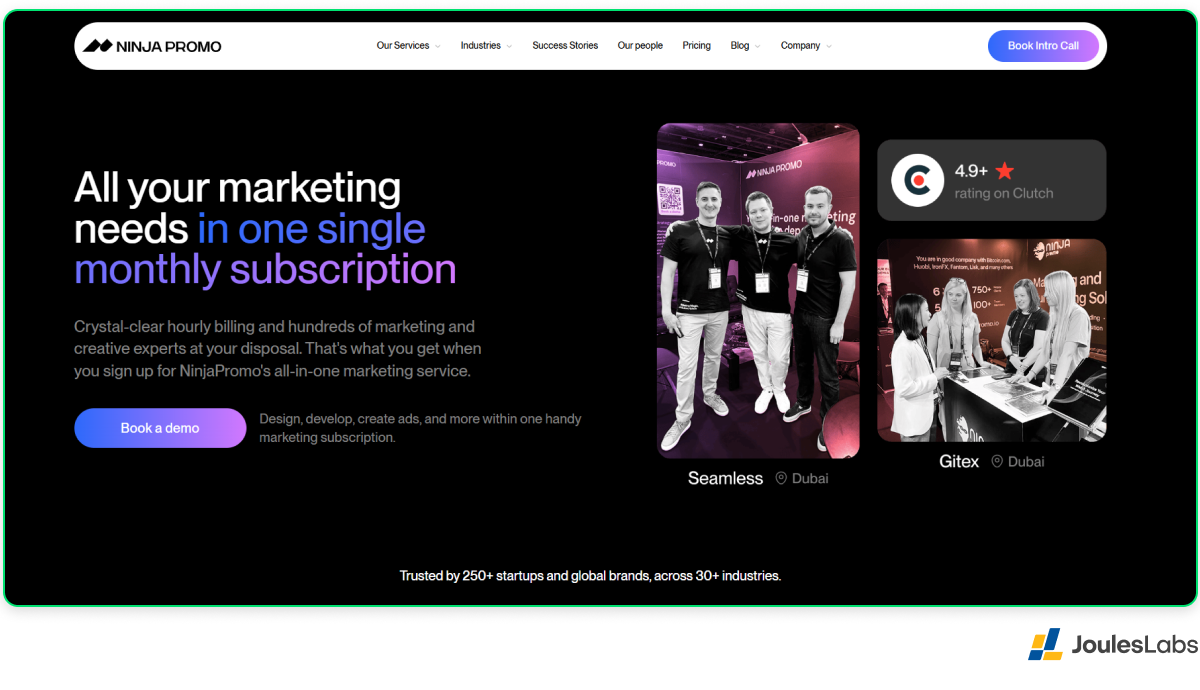Expand the Industries dropdown arrow
Viewport: 1200px width, 690px height.
coord(509,46)
